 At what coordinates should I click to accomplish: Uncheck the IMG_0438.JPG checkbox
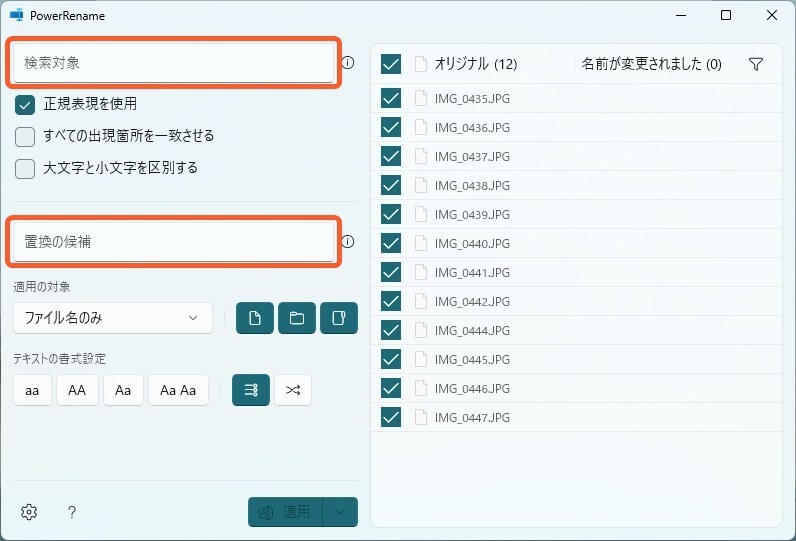(x=391, y=185)
